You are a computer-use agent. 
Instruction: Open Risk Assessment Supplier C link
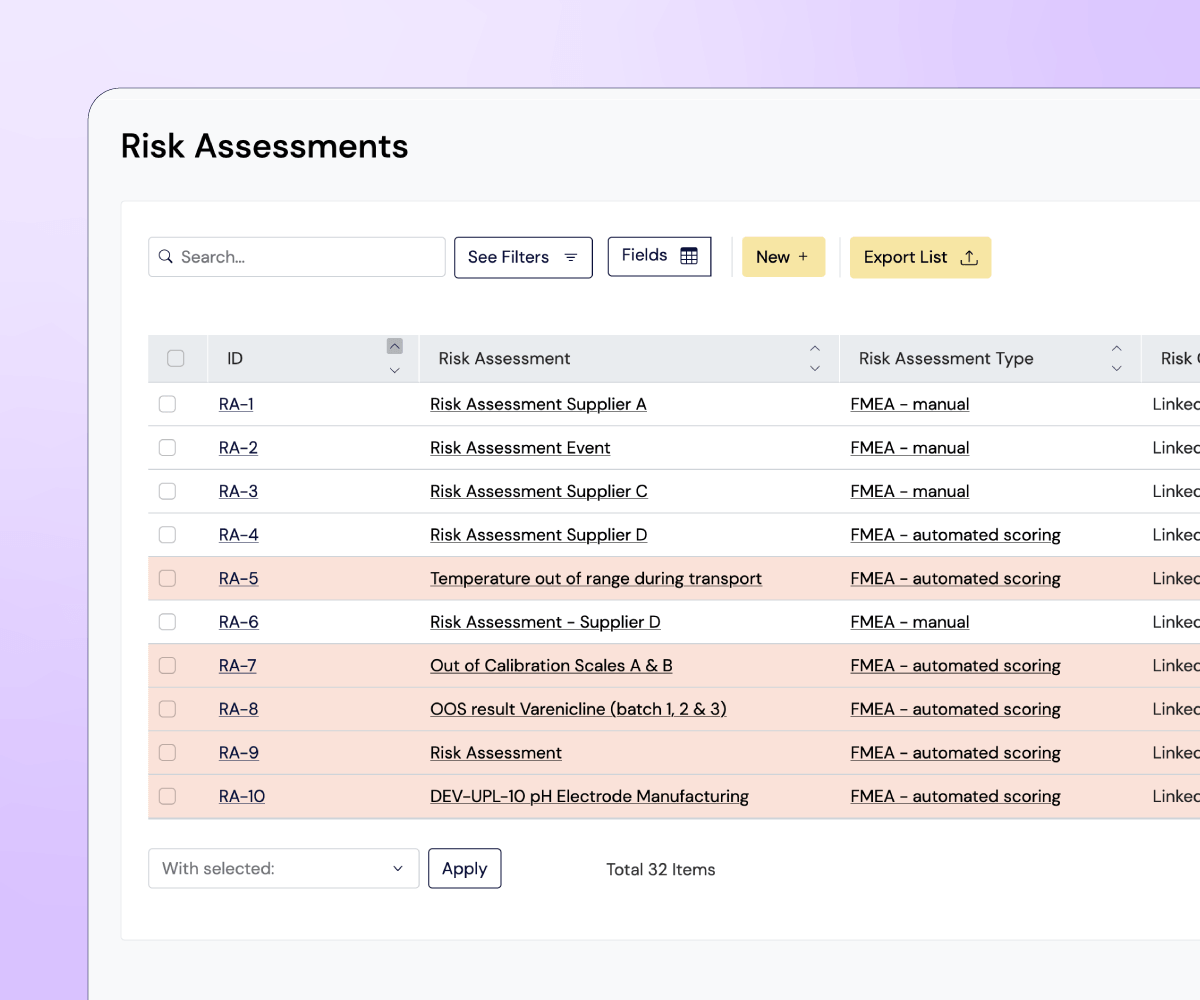539,491
